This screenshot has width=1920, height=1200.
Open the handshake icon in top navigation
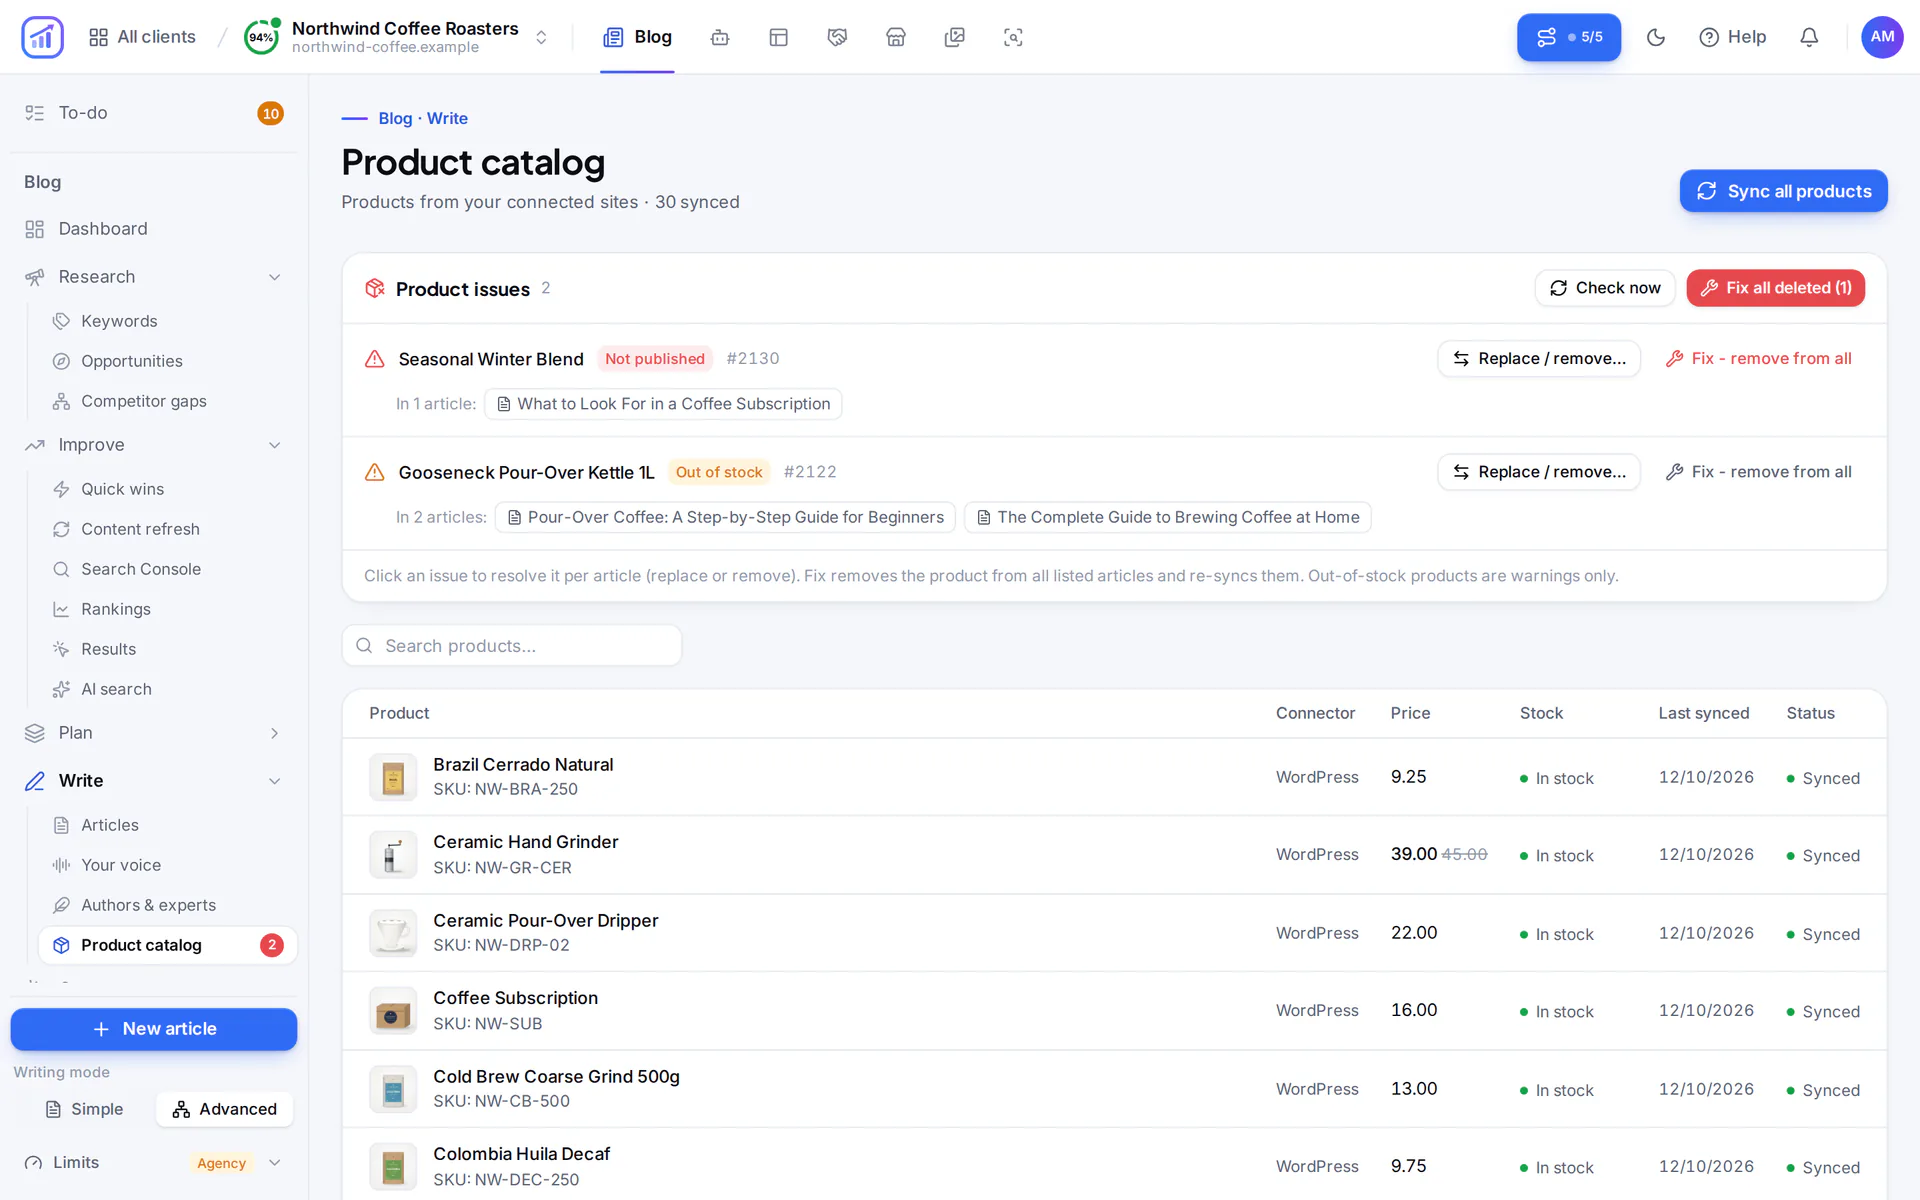837,37
